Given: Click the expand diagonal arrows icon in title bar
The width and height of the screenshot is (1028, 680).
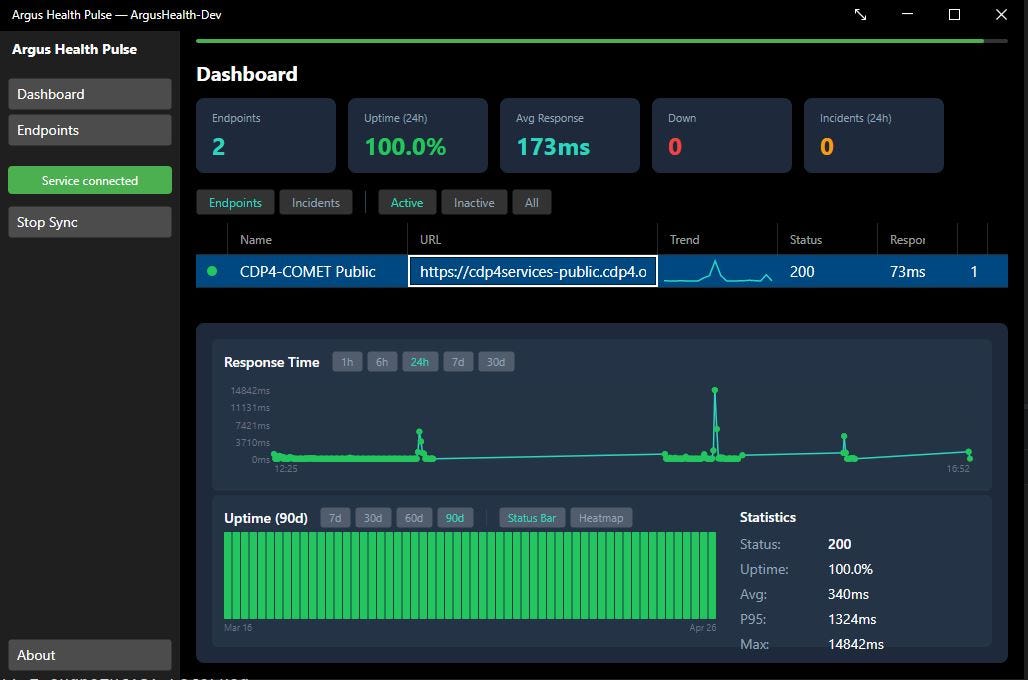Looking at the screenshot, I should point(860,14).
